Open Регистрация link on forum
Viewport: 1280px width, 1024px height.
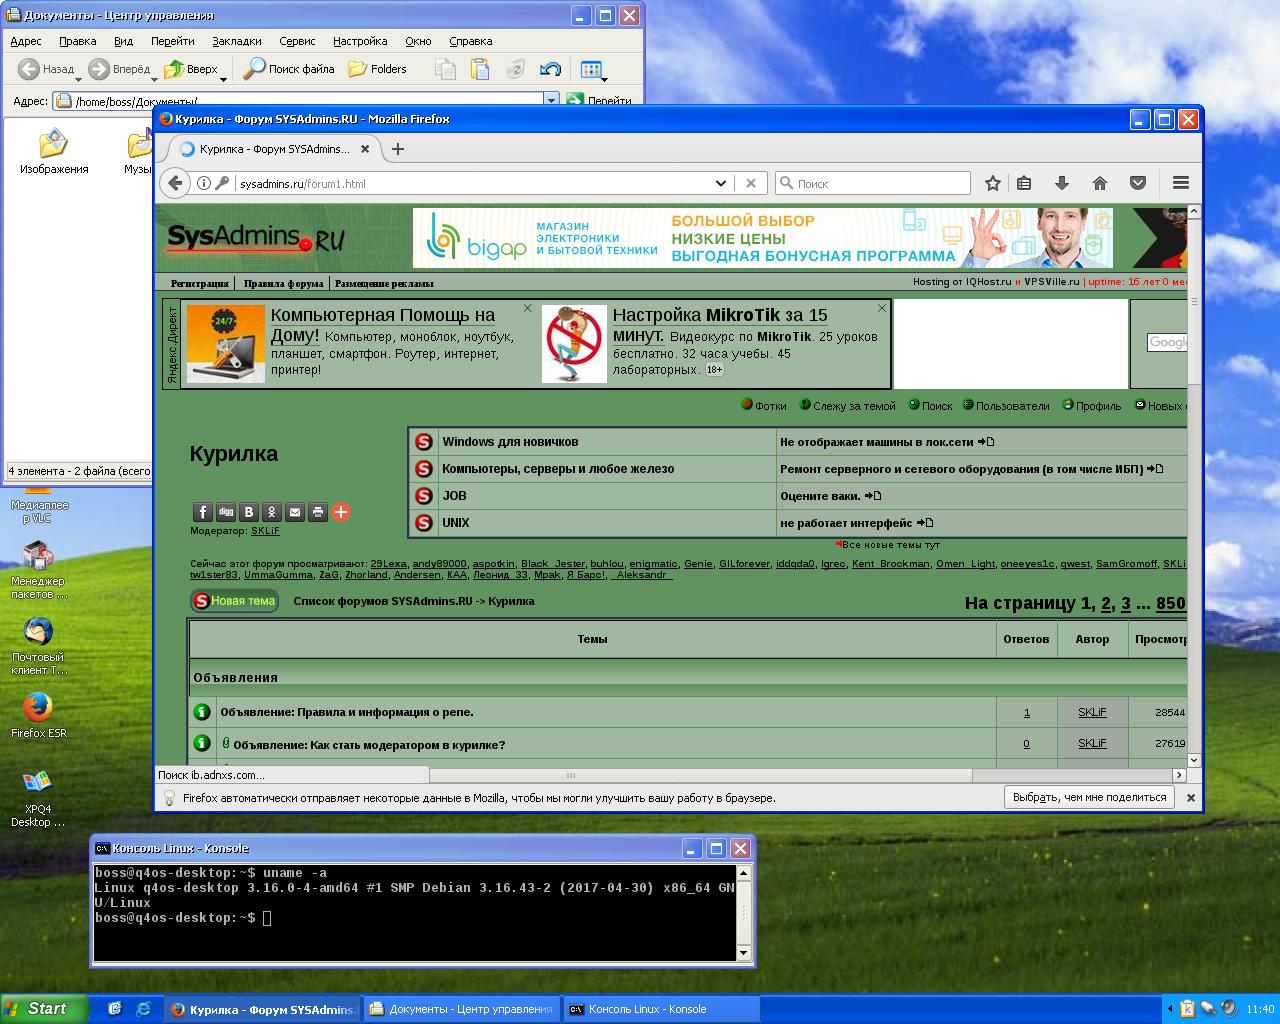[x=199, y=283]
